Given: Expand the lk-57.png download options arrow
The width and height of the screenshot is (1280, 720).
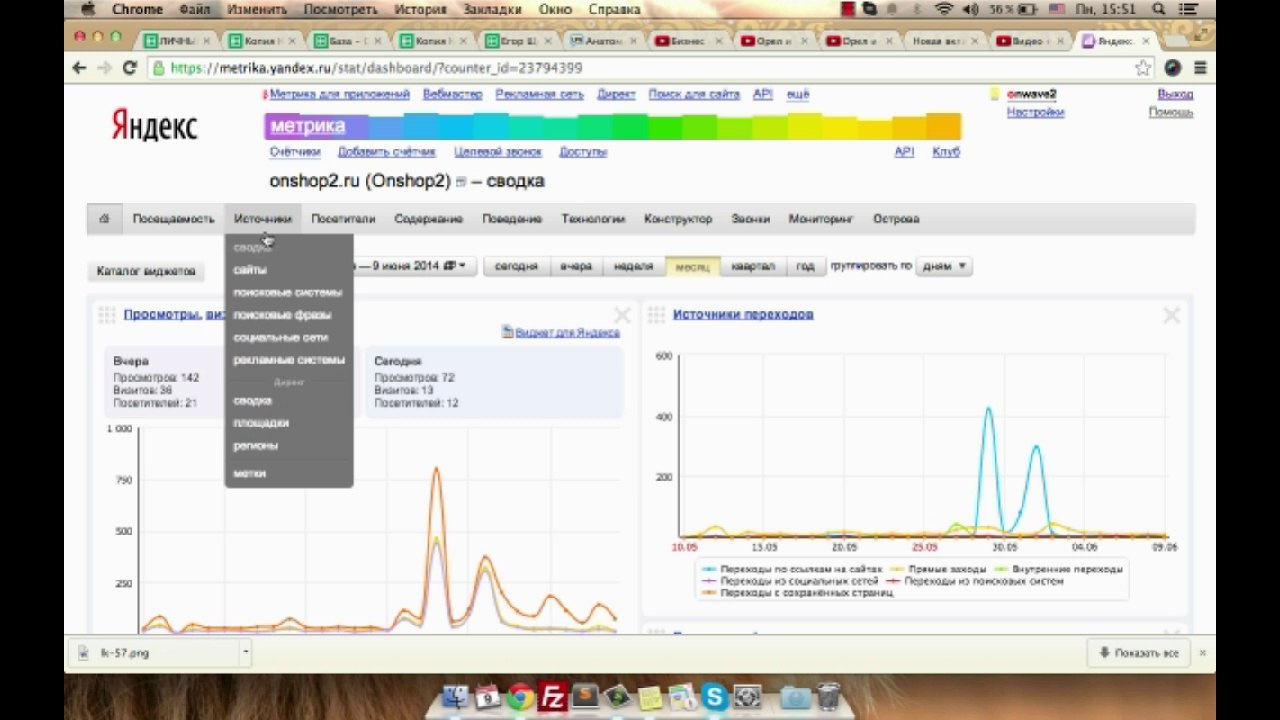Looking at the screenshot, I should 245,653.
